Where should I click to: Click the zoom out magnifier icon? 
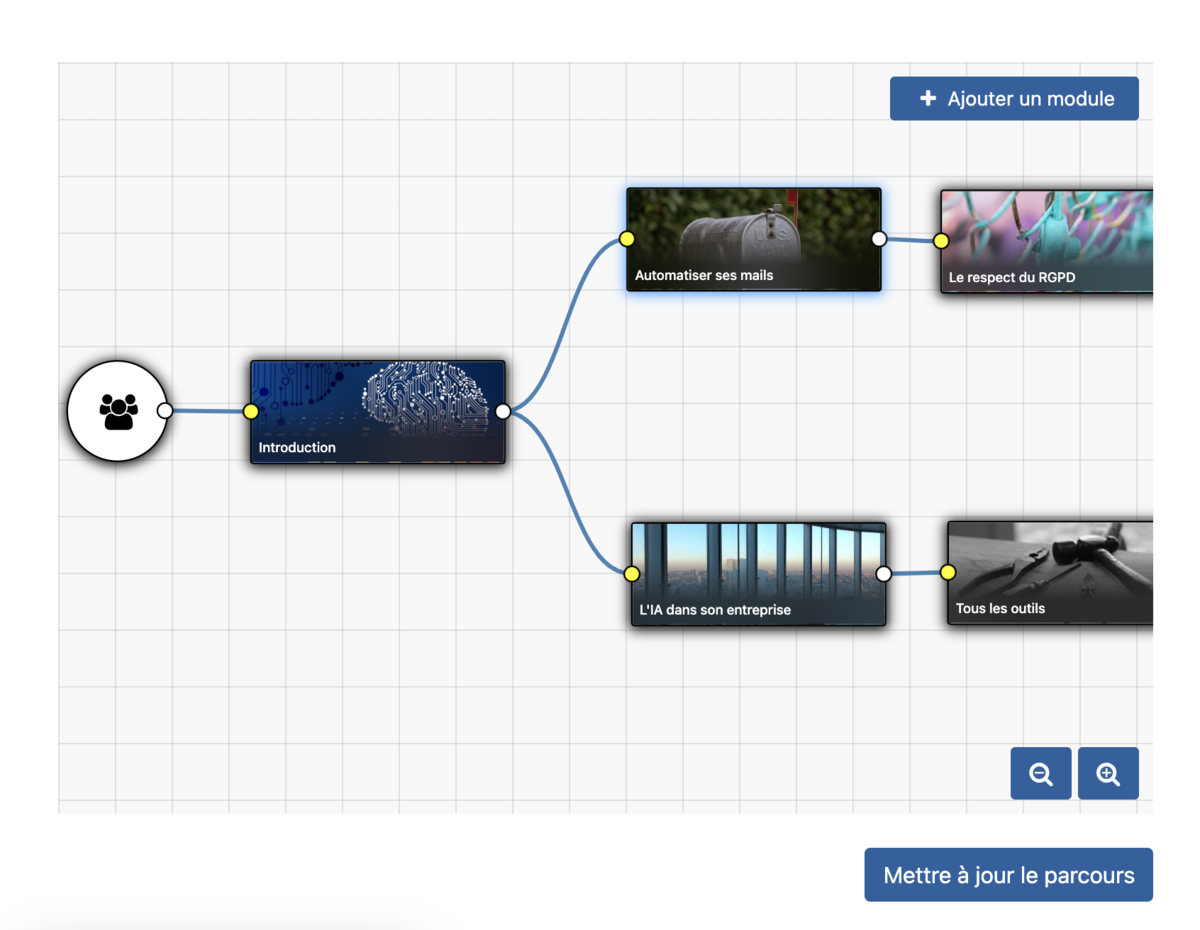(x=1041, y=774)
